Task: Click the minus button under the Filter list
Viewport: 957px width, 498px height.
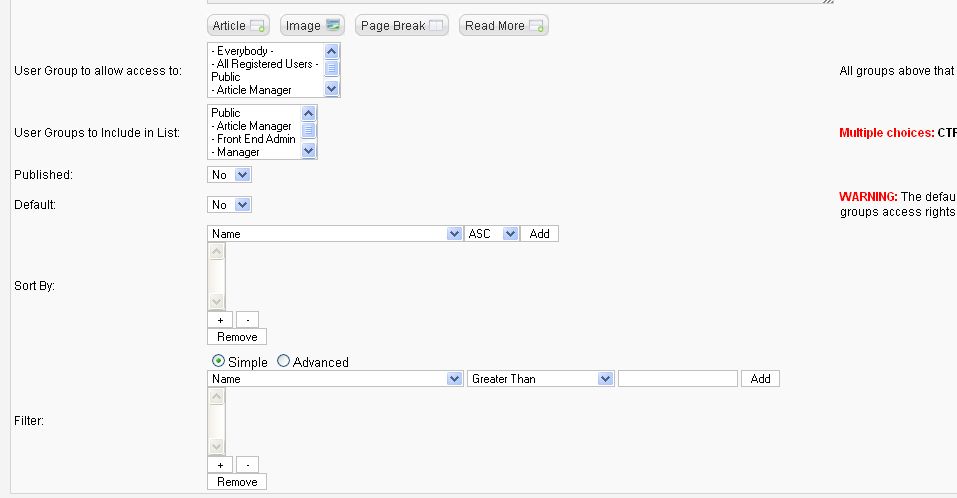Action: pyautogui.click(x=247, y=465)
